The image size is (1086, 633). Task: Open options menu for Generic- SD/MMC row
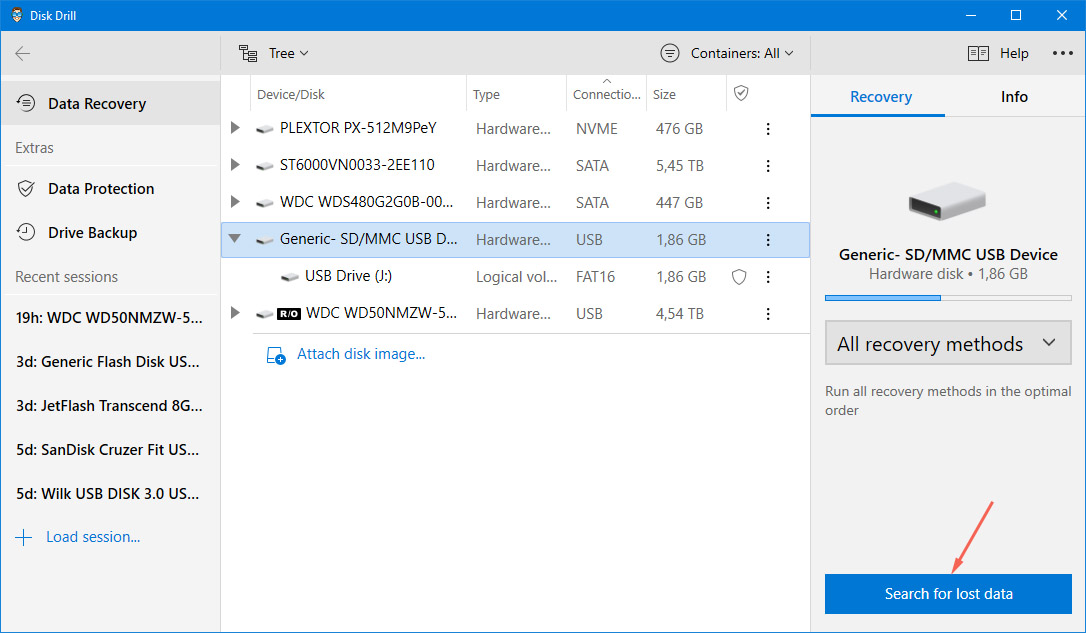click(x=767, y=240)
